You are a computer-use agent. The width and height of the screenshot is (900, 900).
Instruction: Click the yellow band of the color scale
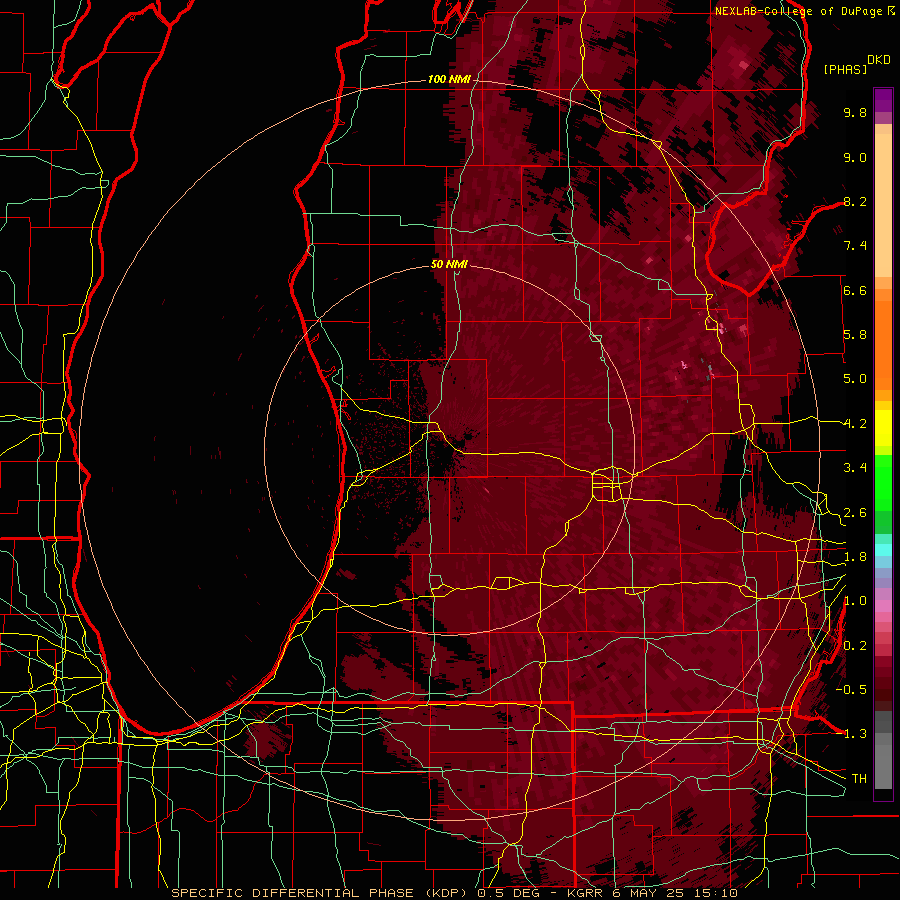[883, 428]
